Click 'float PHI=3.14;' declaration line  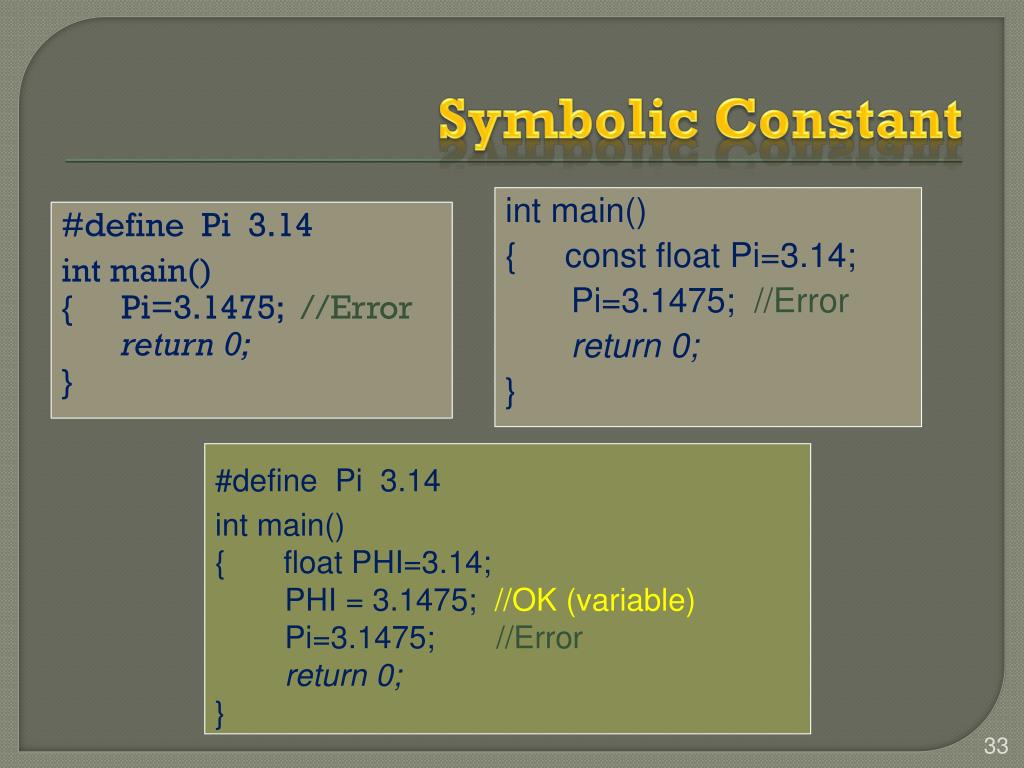pos(387,563)
